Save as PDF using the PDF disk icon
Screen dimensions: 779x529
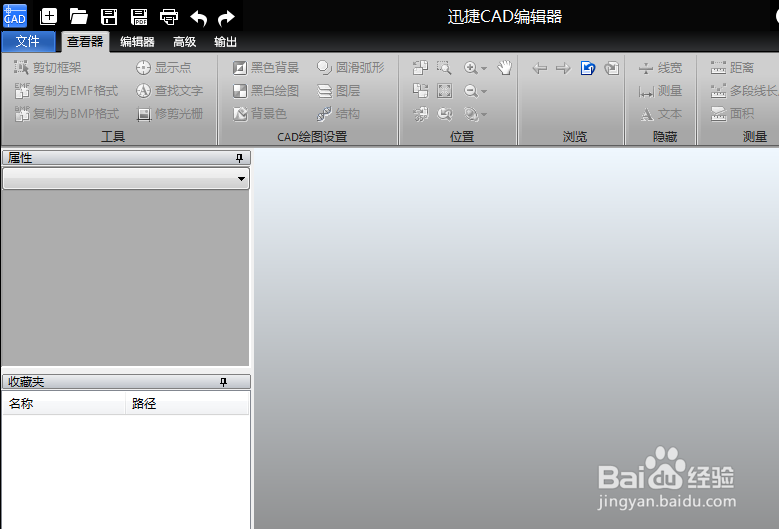point(139,17)
